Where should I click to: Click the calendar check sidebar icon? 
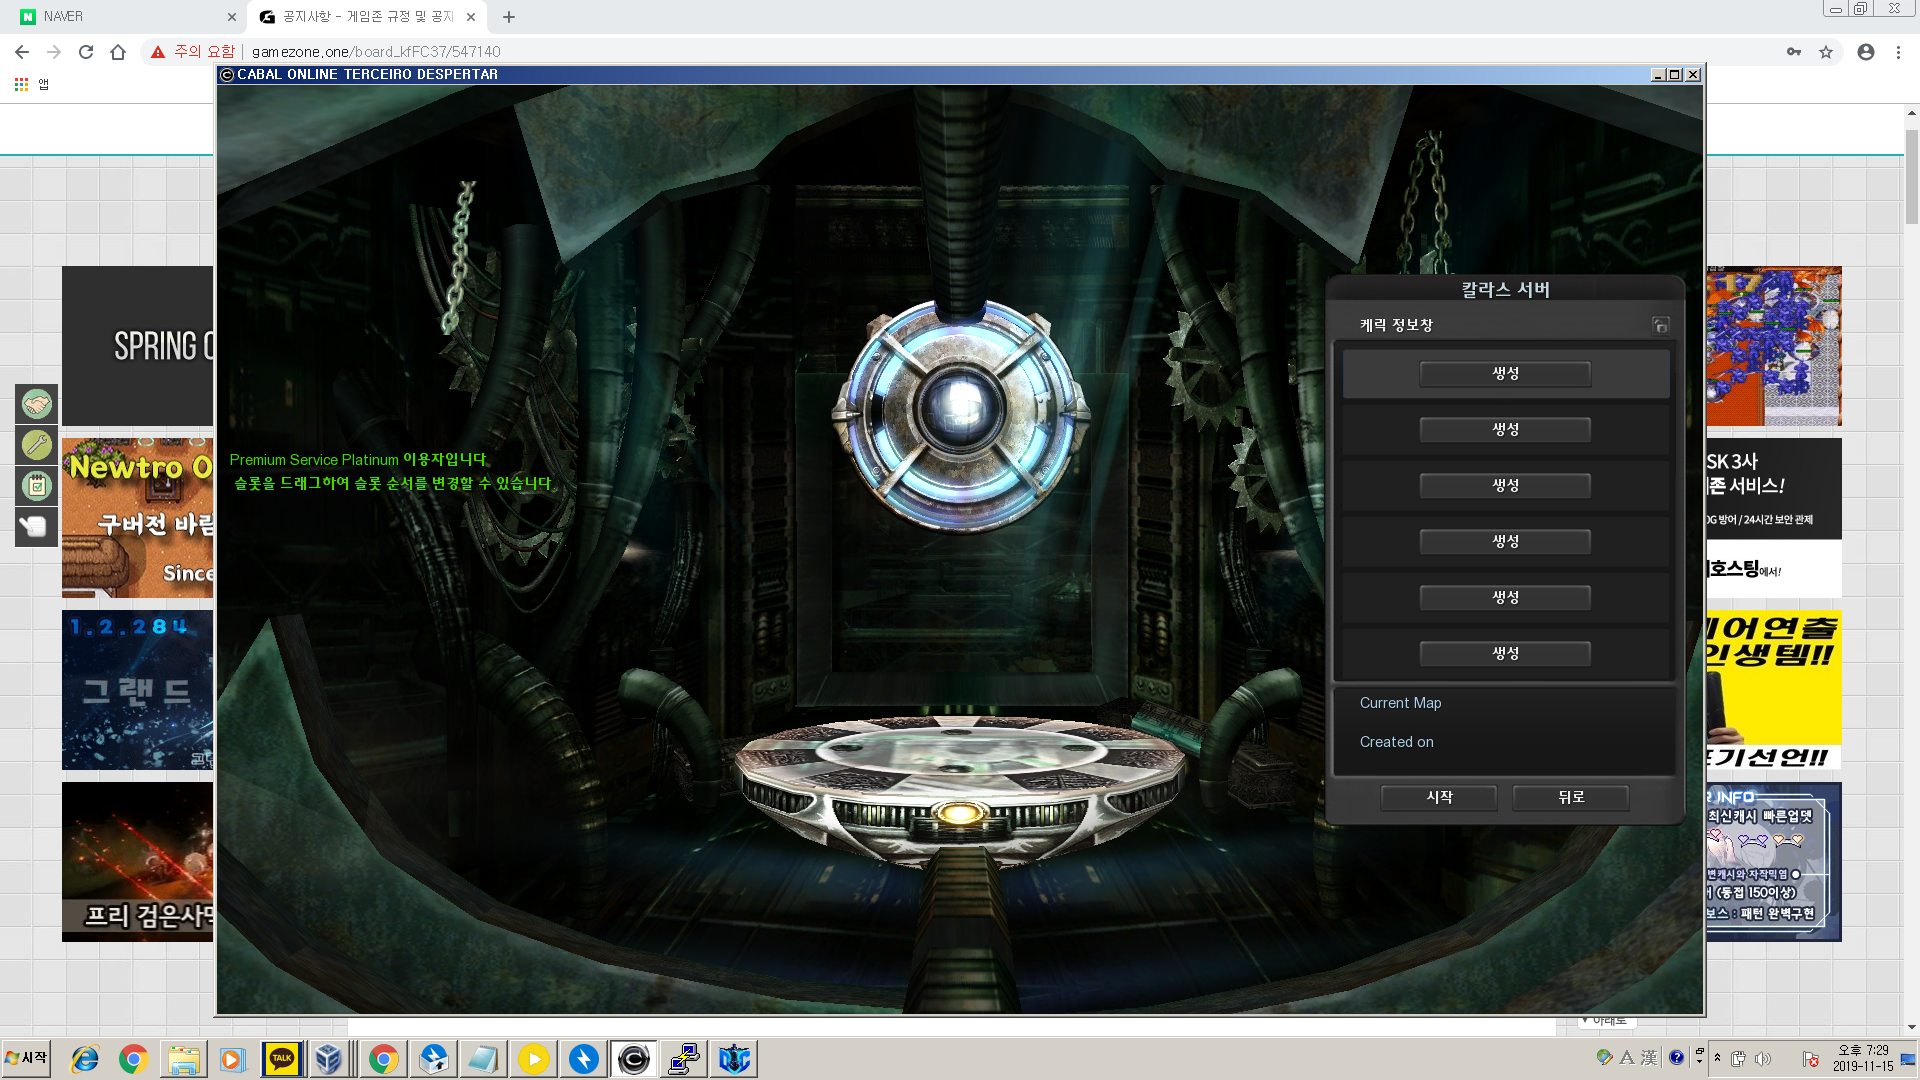click(37, 485)
